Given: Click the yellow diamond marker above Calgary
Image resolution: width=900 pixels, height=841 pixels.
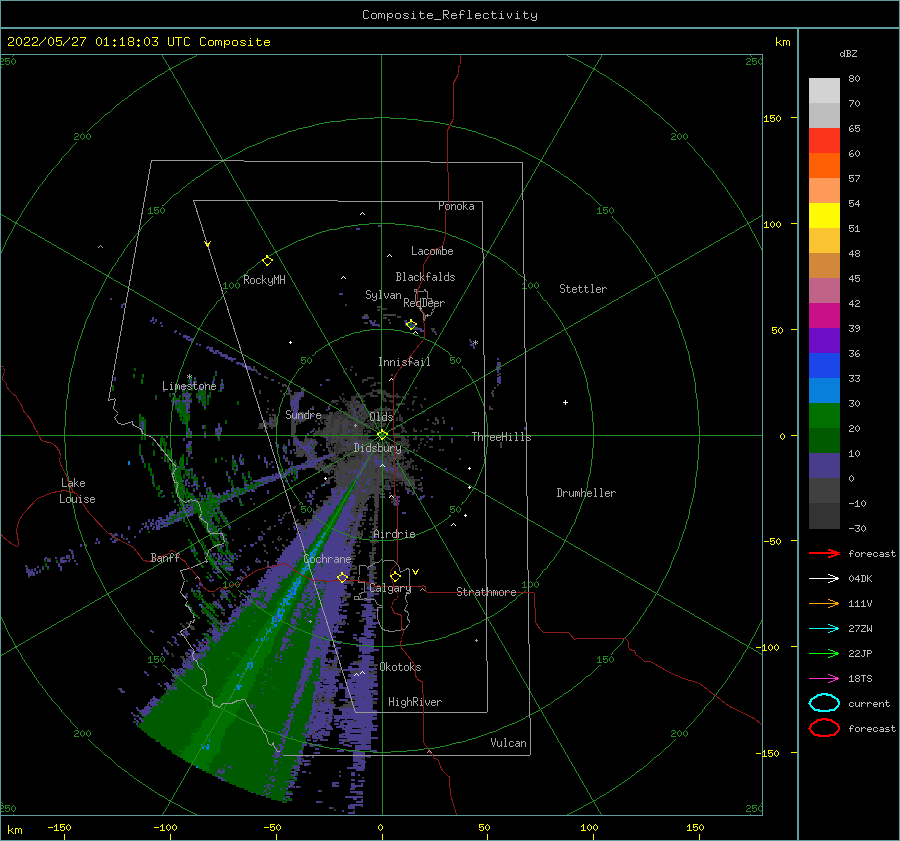Looking at the screenshot, I should [395, 576].
